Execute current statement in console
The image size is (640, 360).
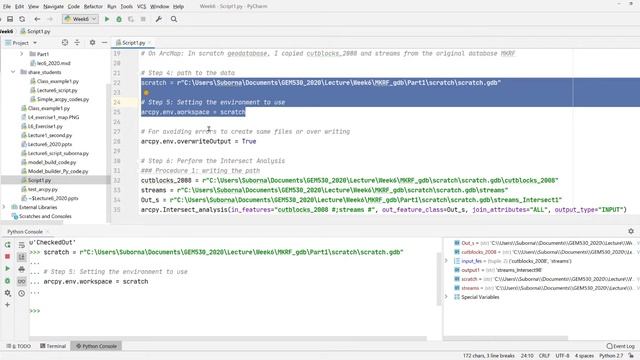pyautogui.click(x=7, y=269)
